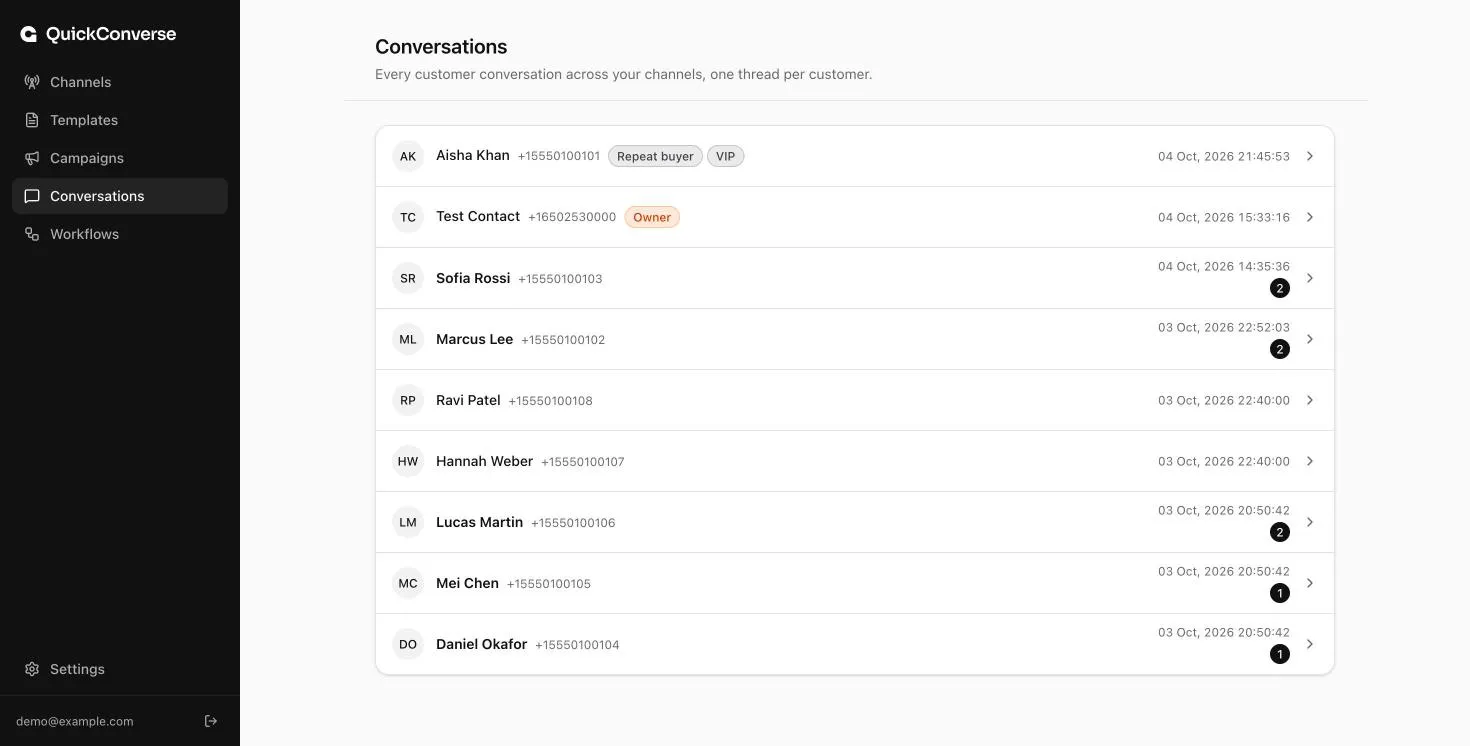This screenshot has height=746, width=1470.
Task: Click the name Hannah Weber
Action: [484, 461]
